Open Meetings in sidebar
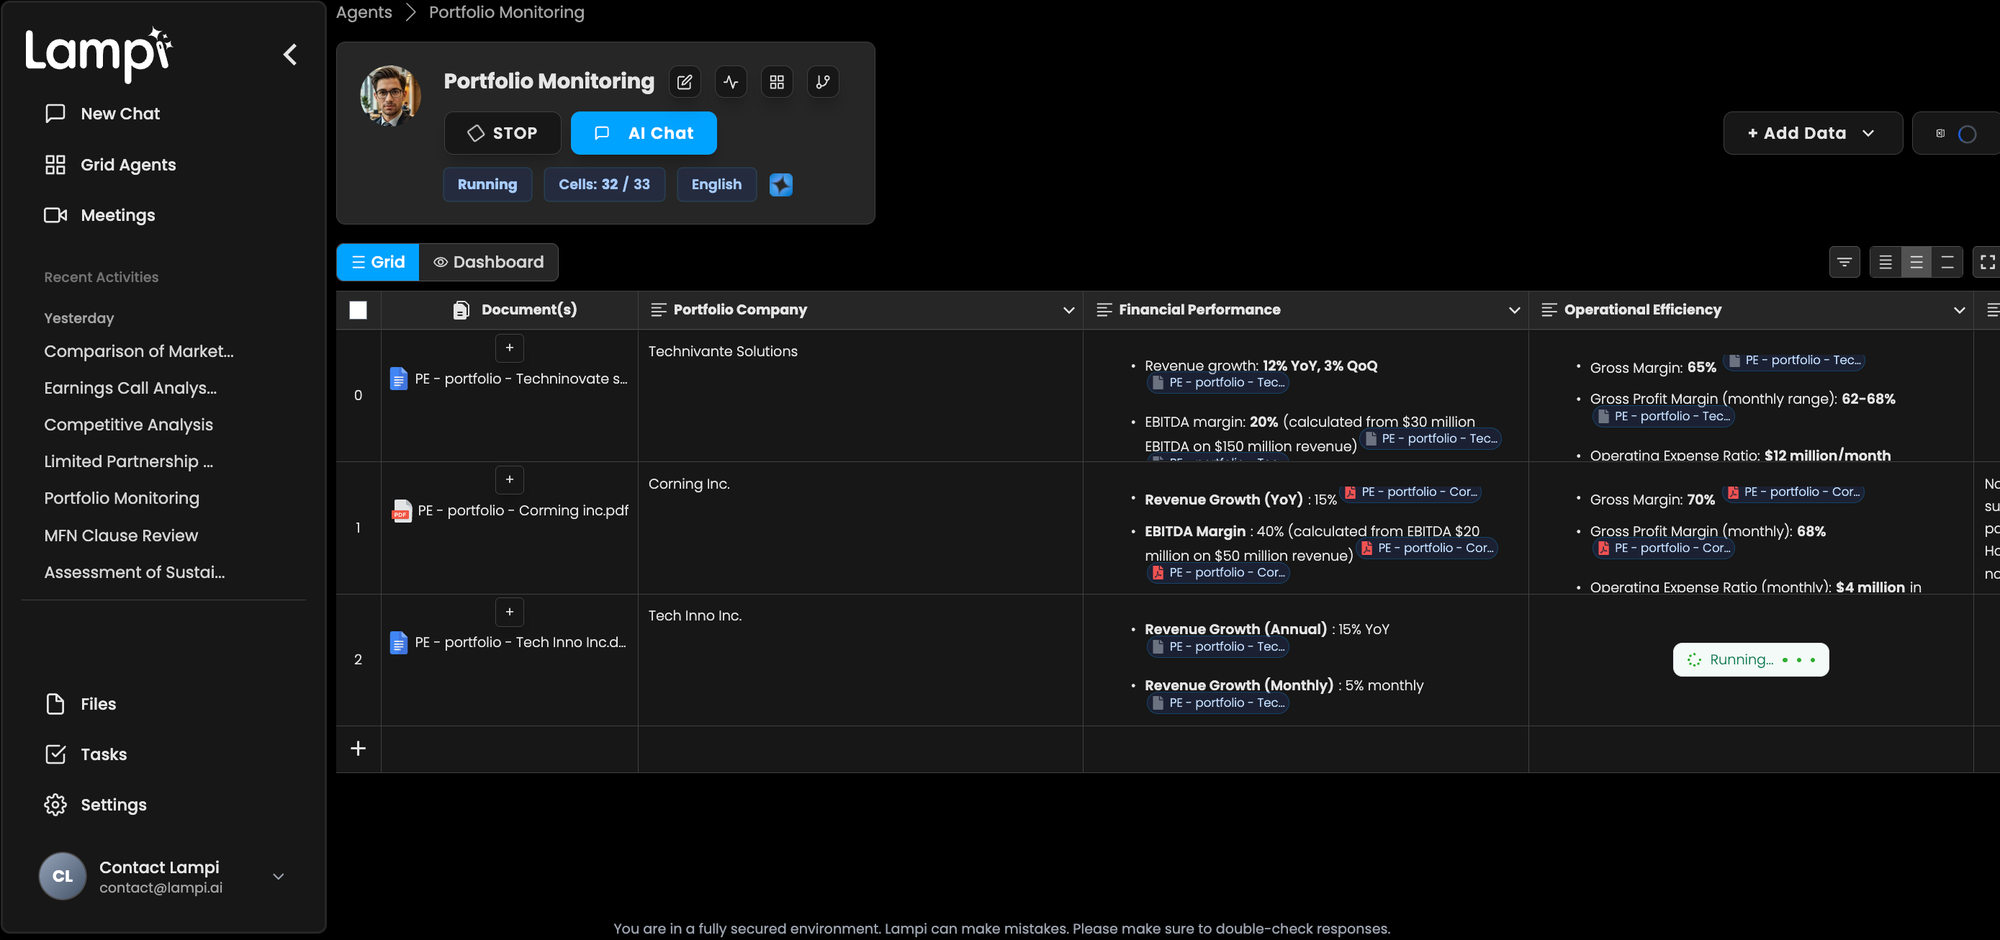 pyautogui.click(x=99, y=215)
